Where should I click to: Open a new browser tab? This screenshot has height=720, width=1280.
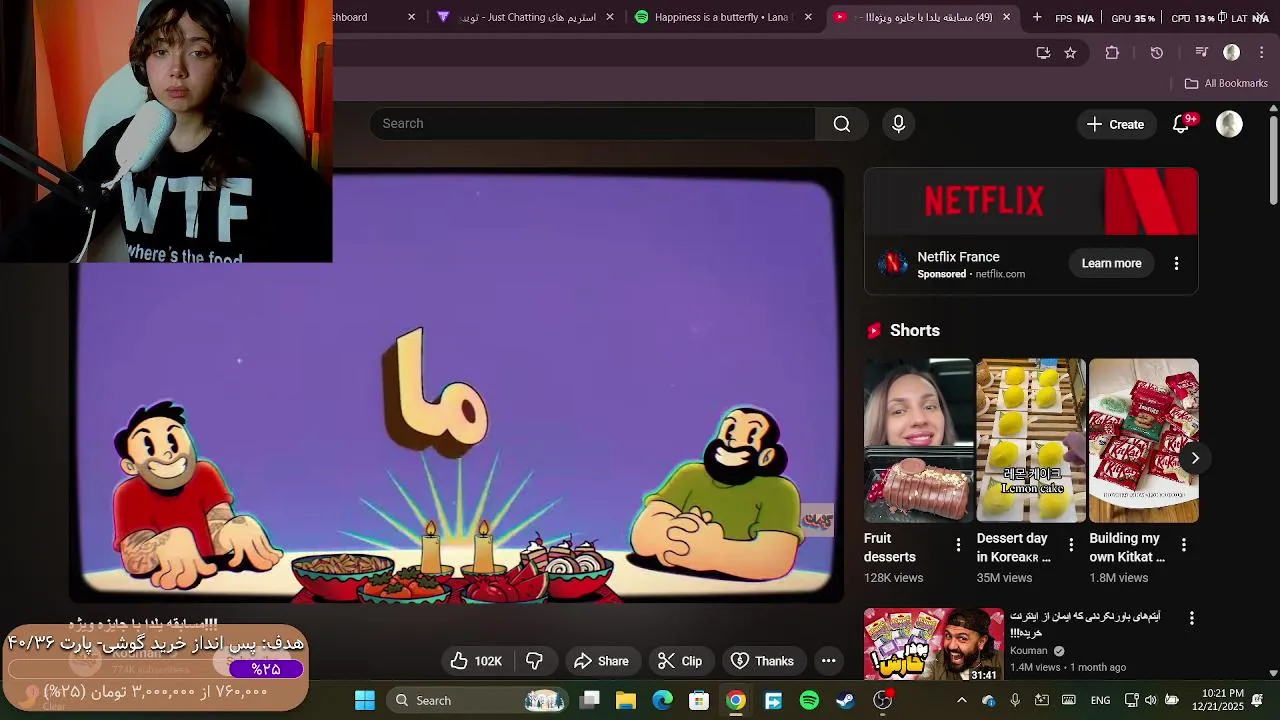point(1037,17)
